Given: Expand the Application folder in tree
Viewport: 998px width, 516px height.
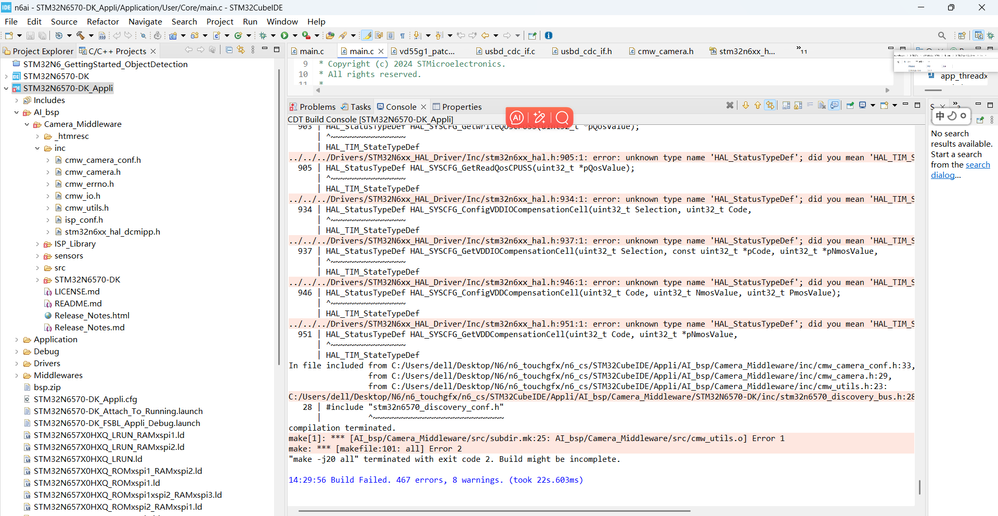Looking at the screenshot, I should pyautogui.click(x=15, y=339).
